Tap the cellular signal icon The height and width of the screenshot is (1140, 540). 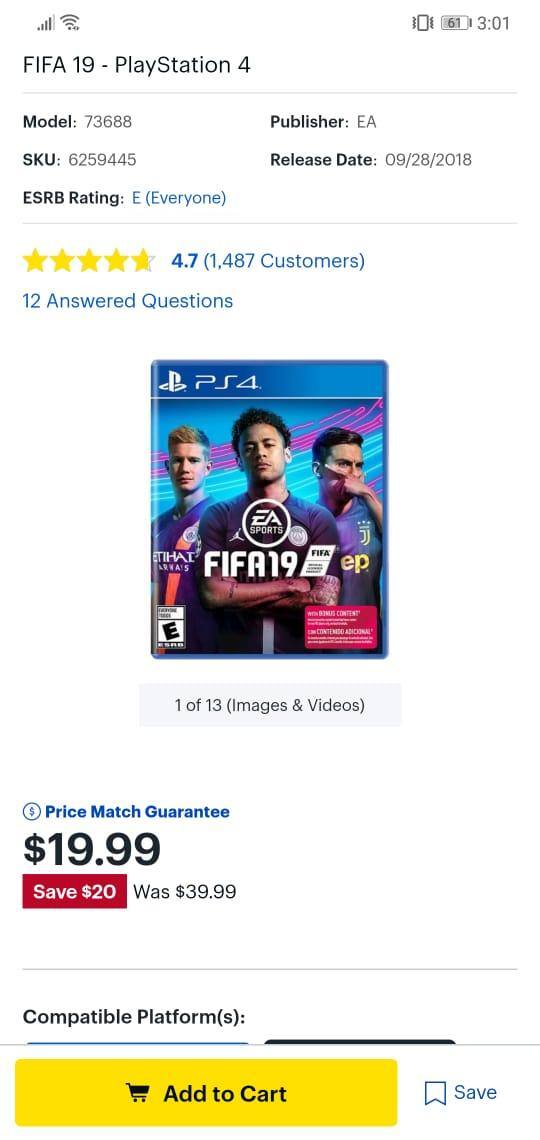45,24
